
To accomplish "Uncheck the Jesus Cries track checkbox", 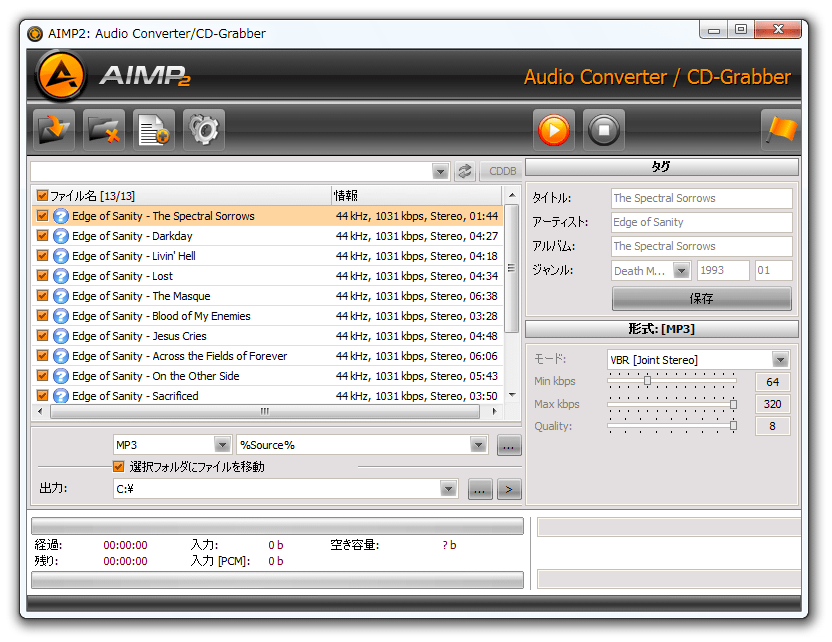I will [42, 336].
